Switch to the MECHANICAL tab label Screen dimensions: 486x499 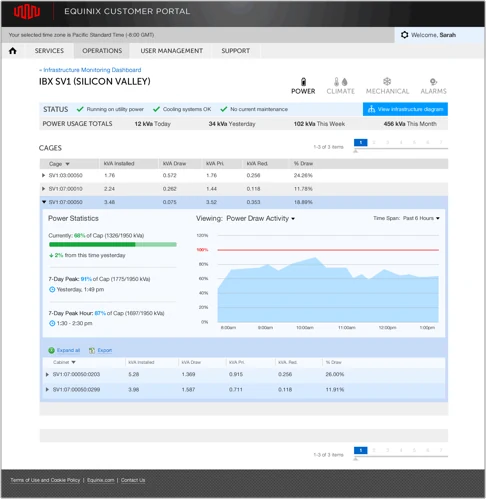pos(387,91)
